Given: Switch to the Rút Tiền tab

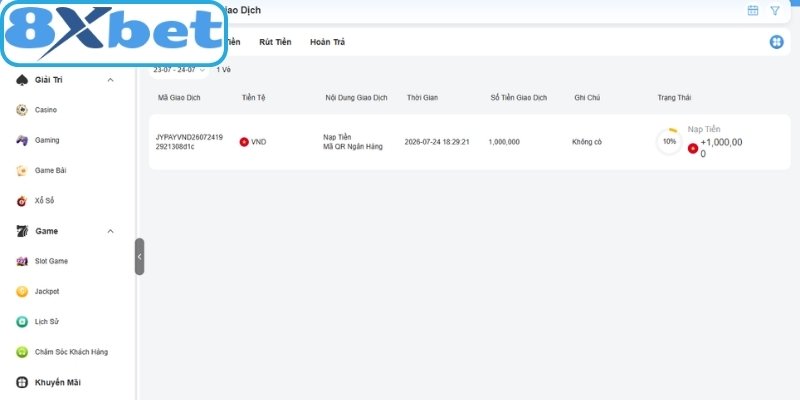Looking at the screenshot, I should tap(275, 42).
